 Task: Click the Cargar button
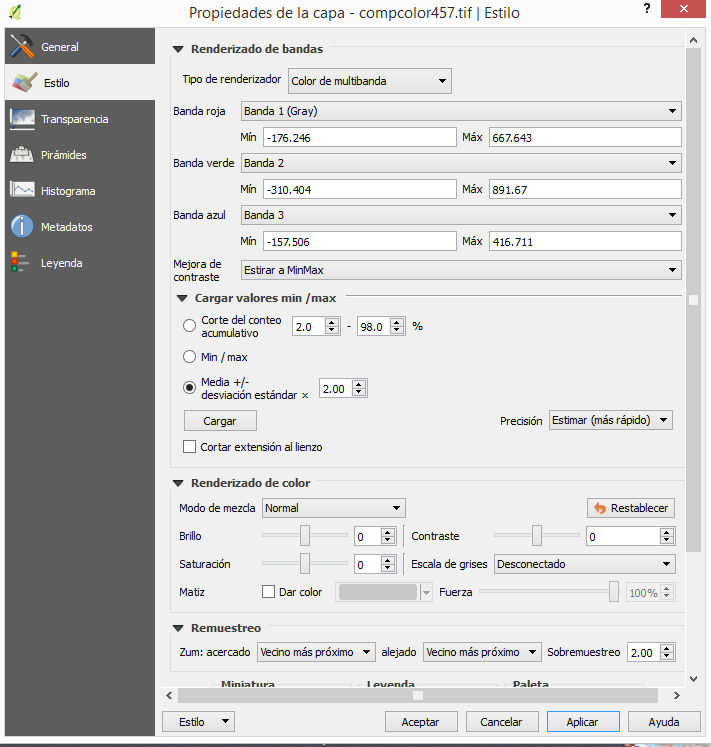220,421
